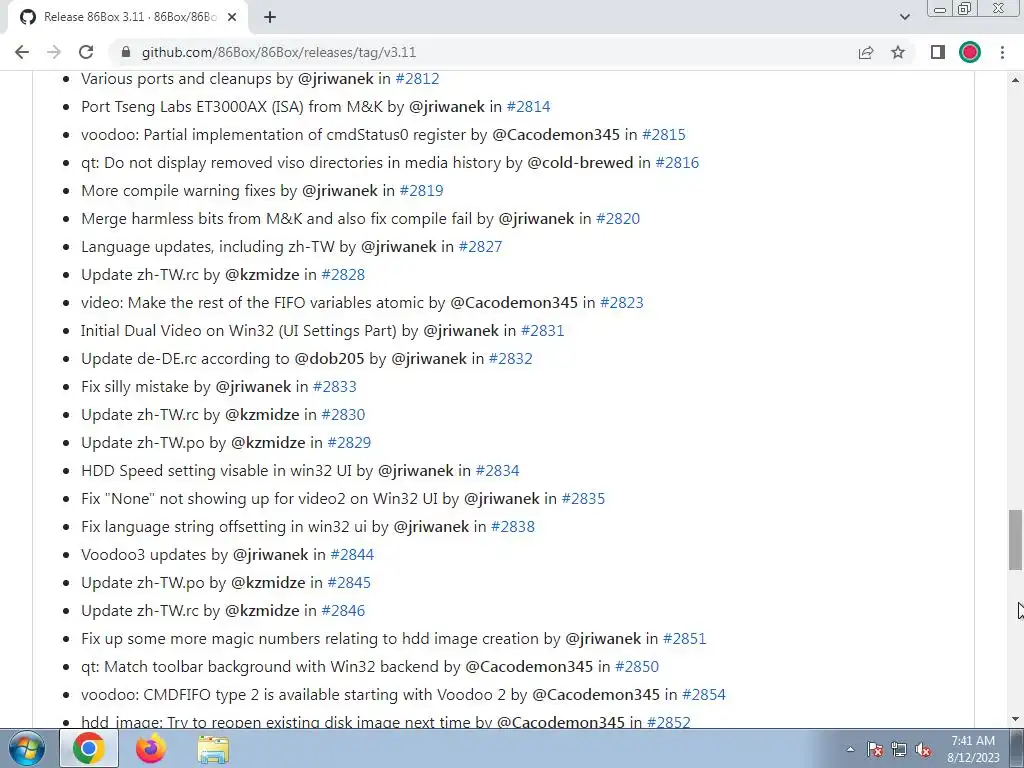The height and width of the screenshot is (768, 1024).
Task: Close the Release 86Box 3.11 tab
Action: coord(232,17)
